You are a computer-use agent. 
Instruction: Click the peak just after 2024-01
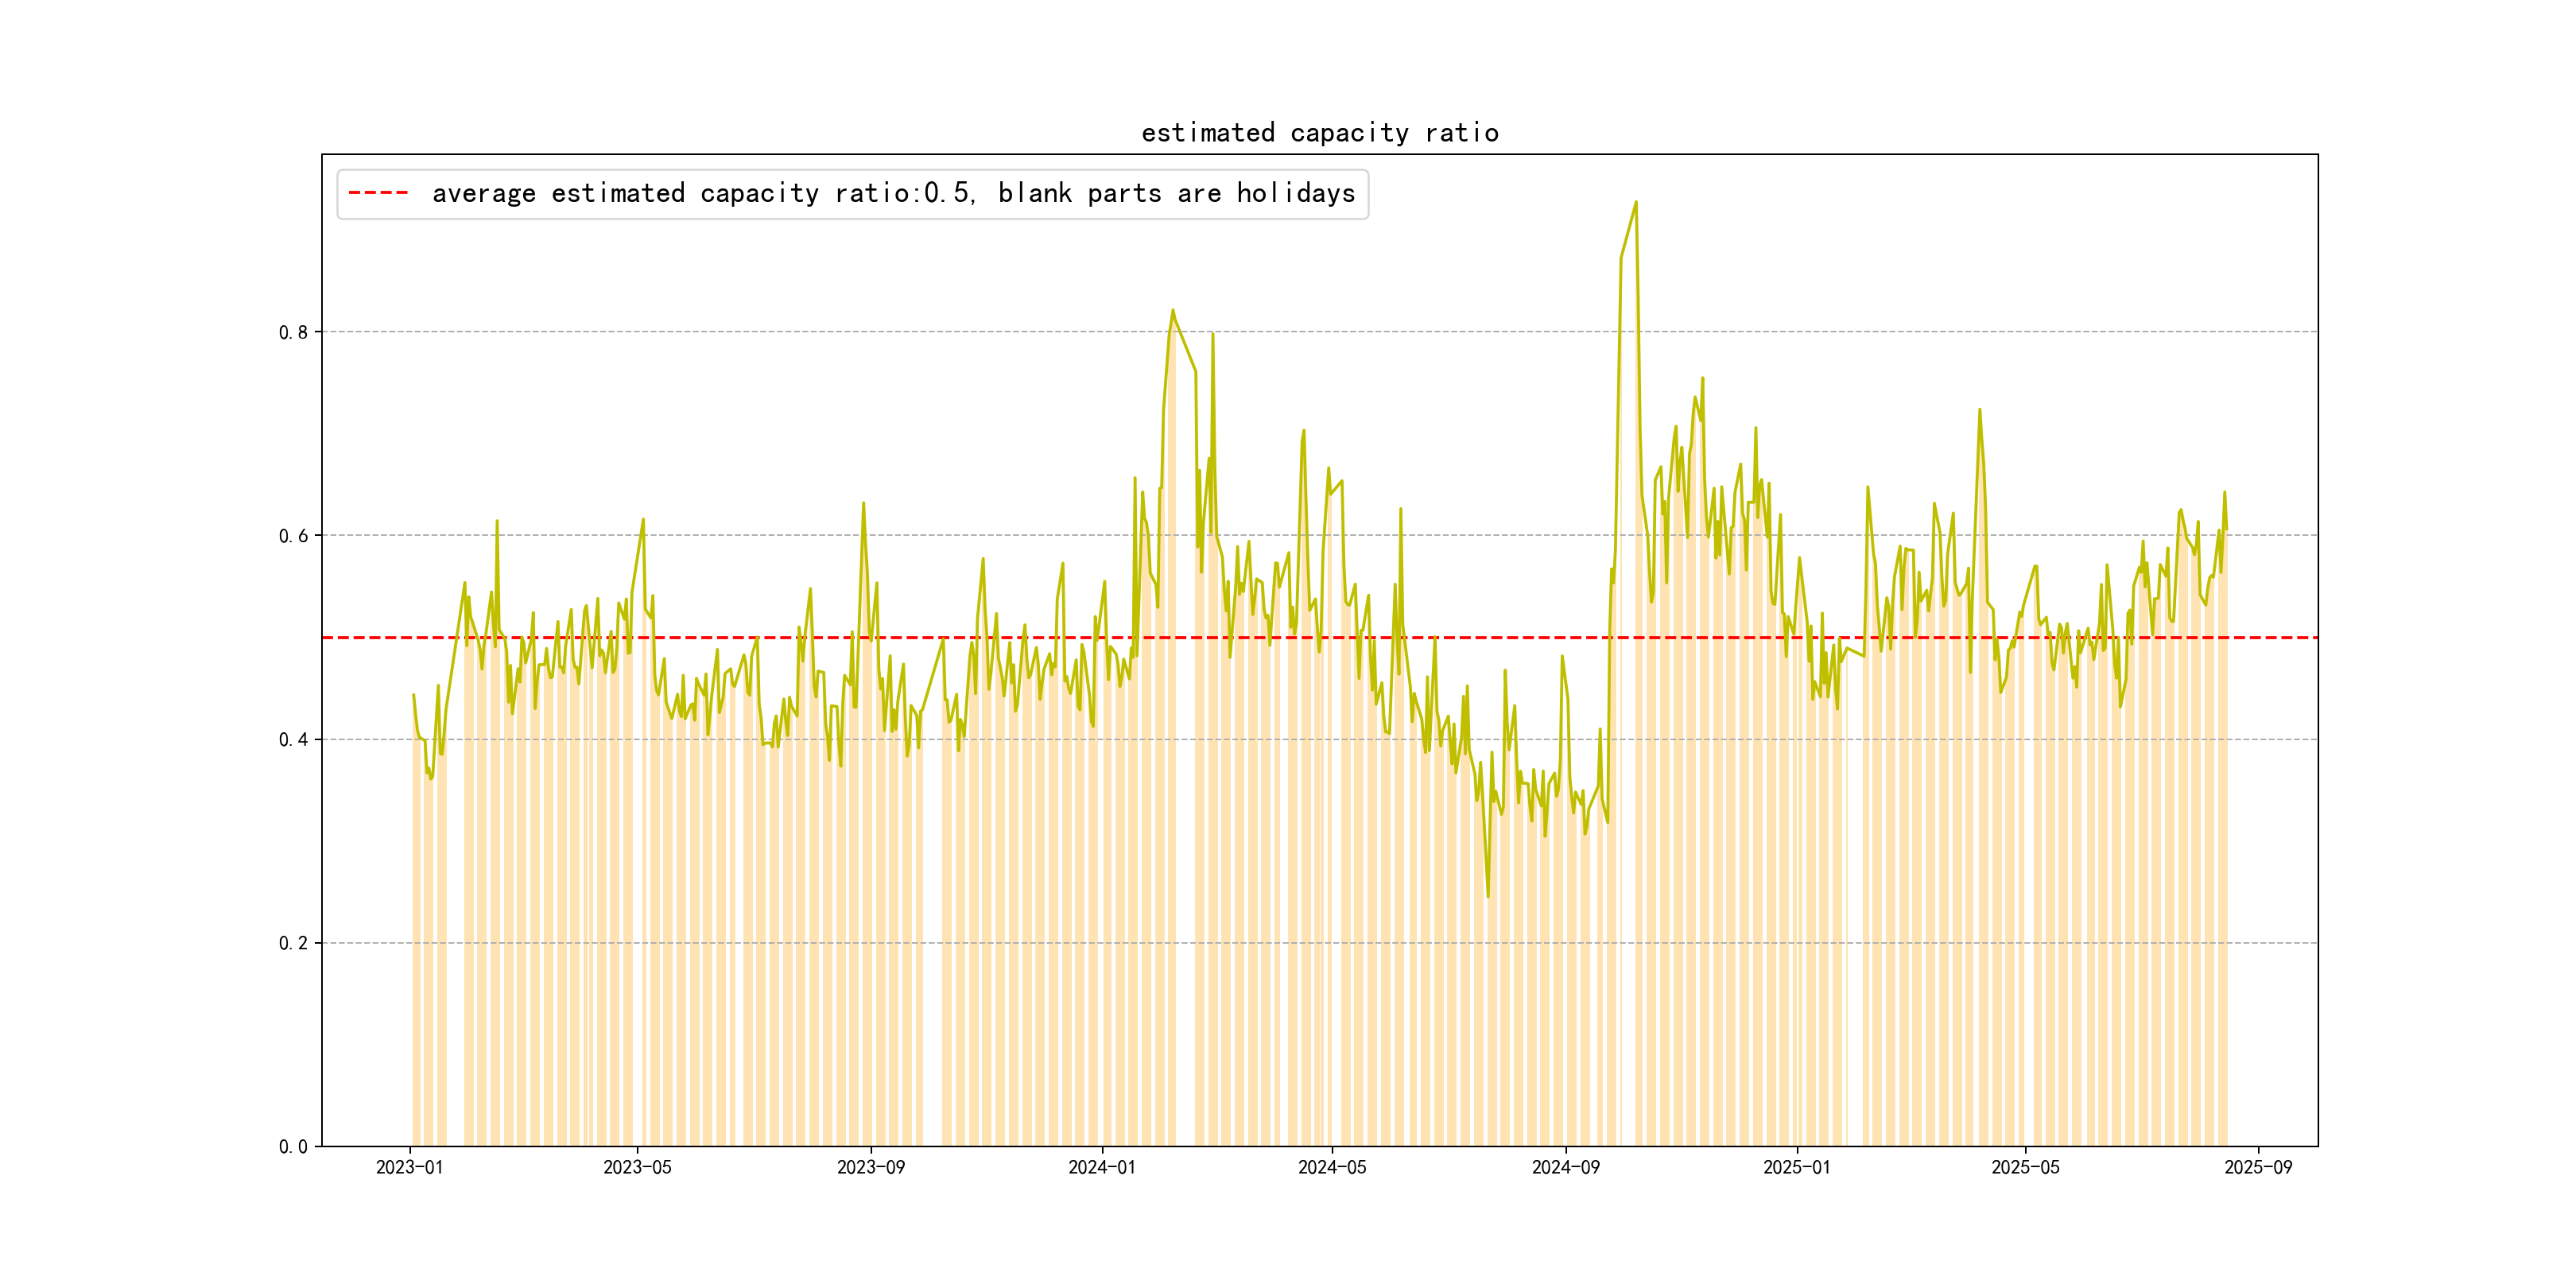pyautogui.click(x=1173, y=310)
